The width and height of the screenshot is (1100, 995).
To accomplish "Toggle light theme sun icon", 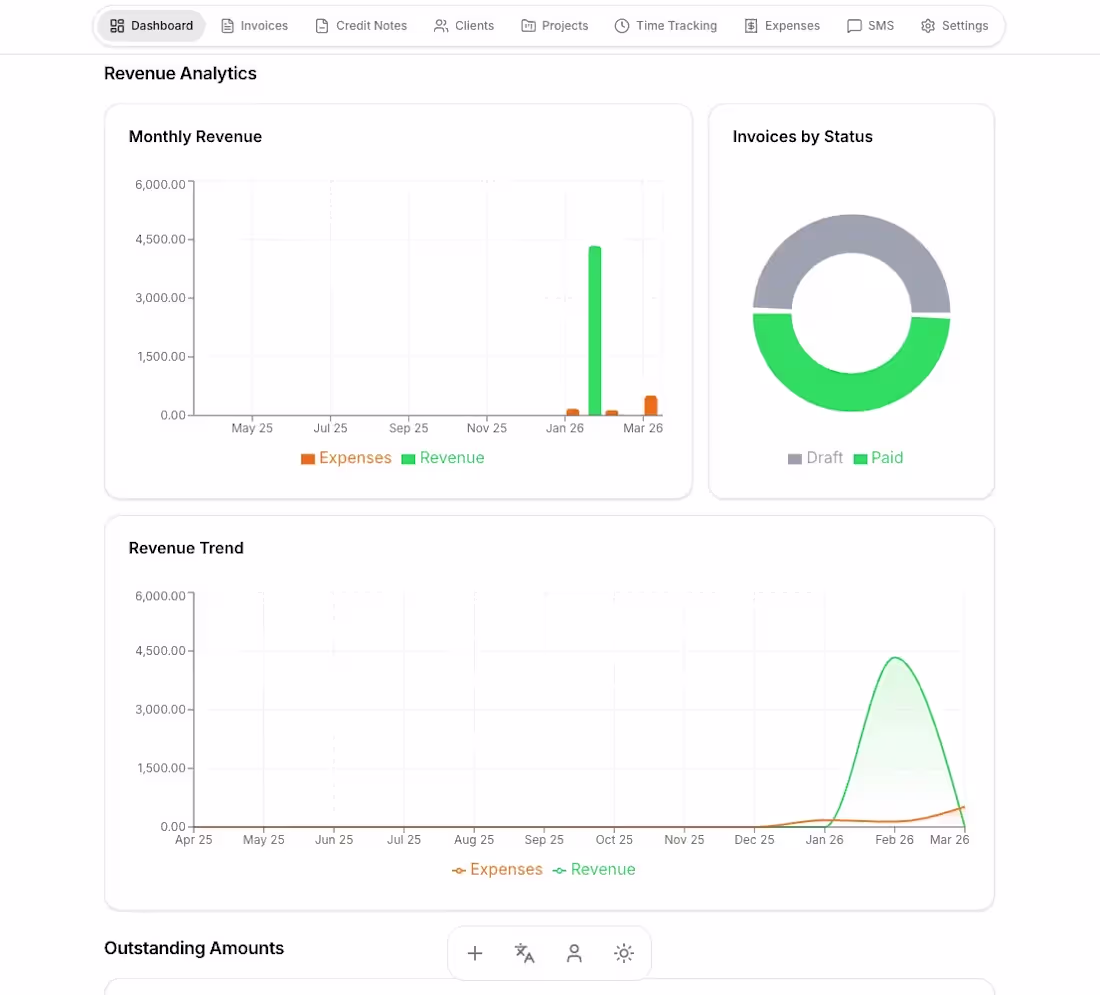I will tap(624, 953).
